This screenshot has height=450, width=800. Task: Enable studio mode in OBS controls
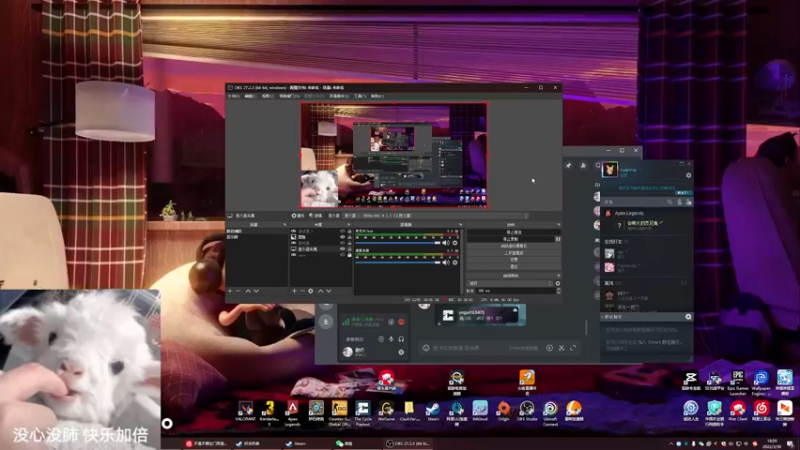tap(514, 253)
